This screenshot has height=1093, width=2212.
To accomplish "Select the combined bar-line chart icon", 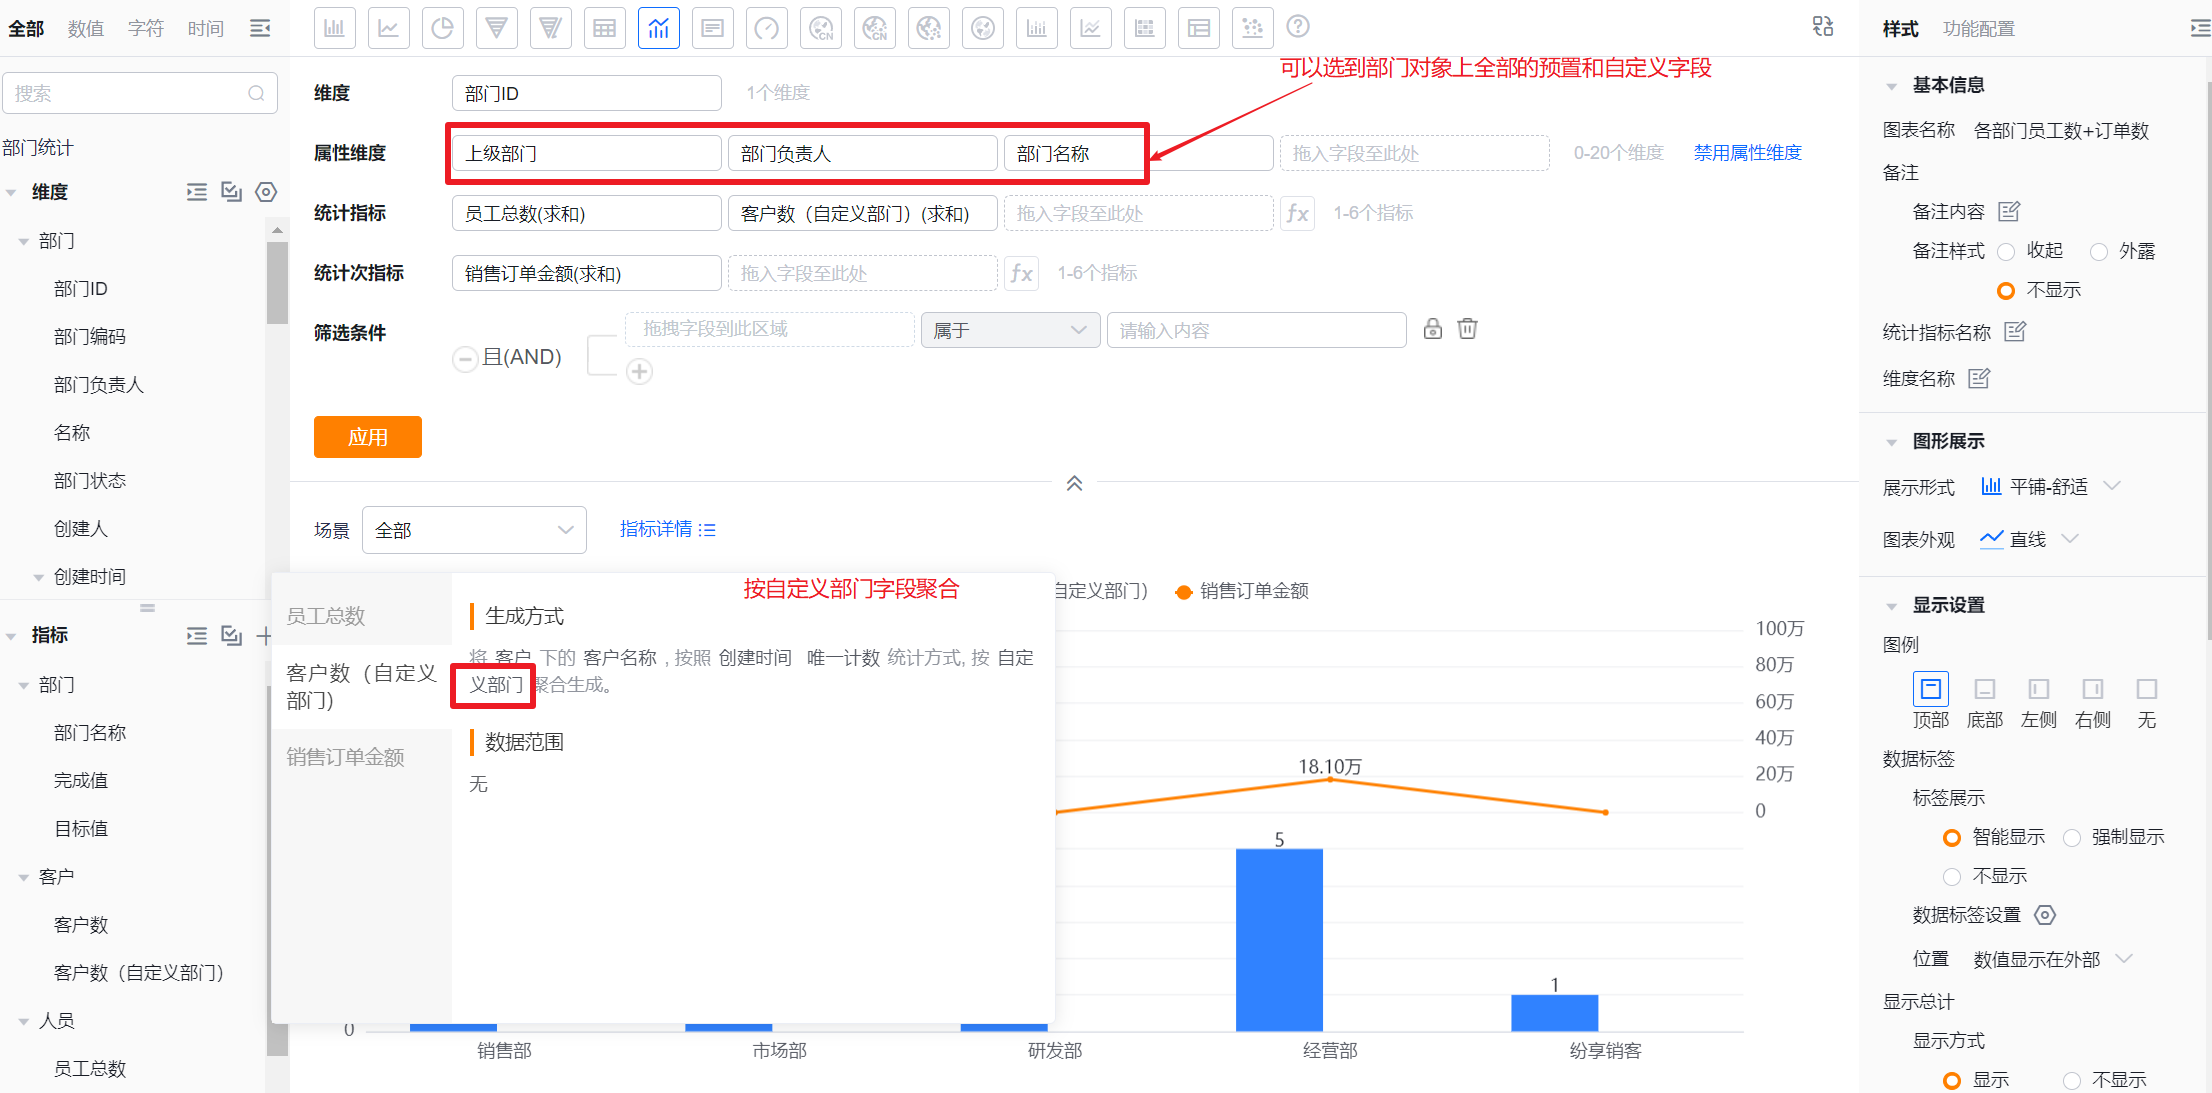I will (659, 28).
